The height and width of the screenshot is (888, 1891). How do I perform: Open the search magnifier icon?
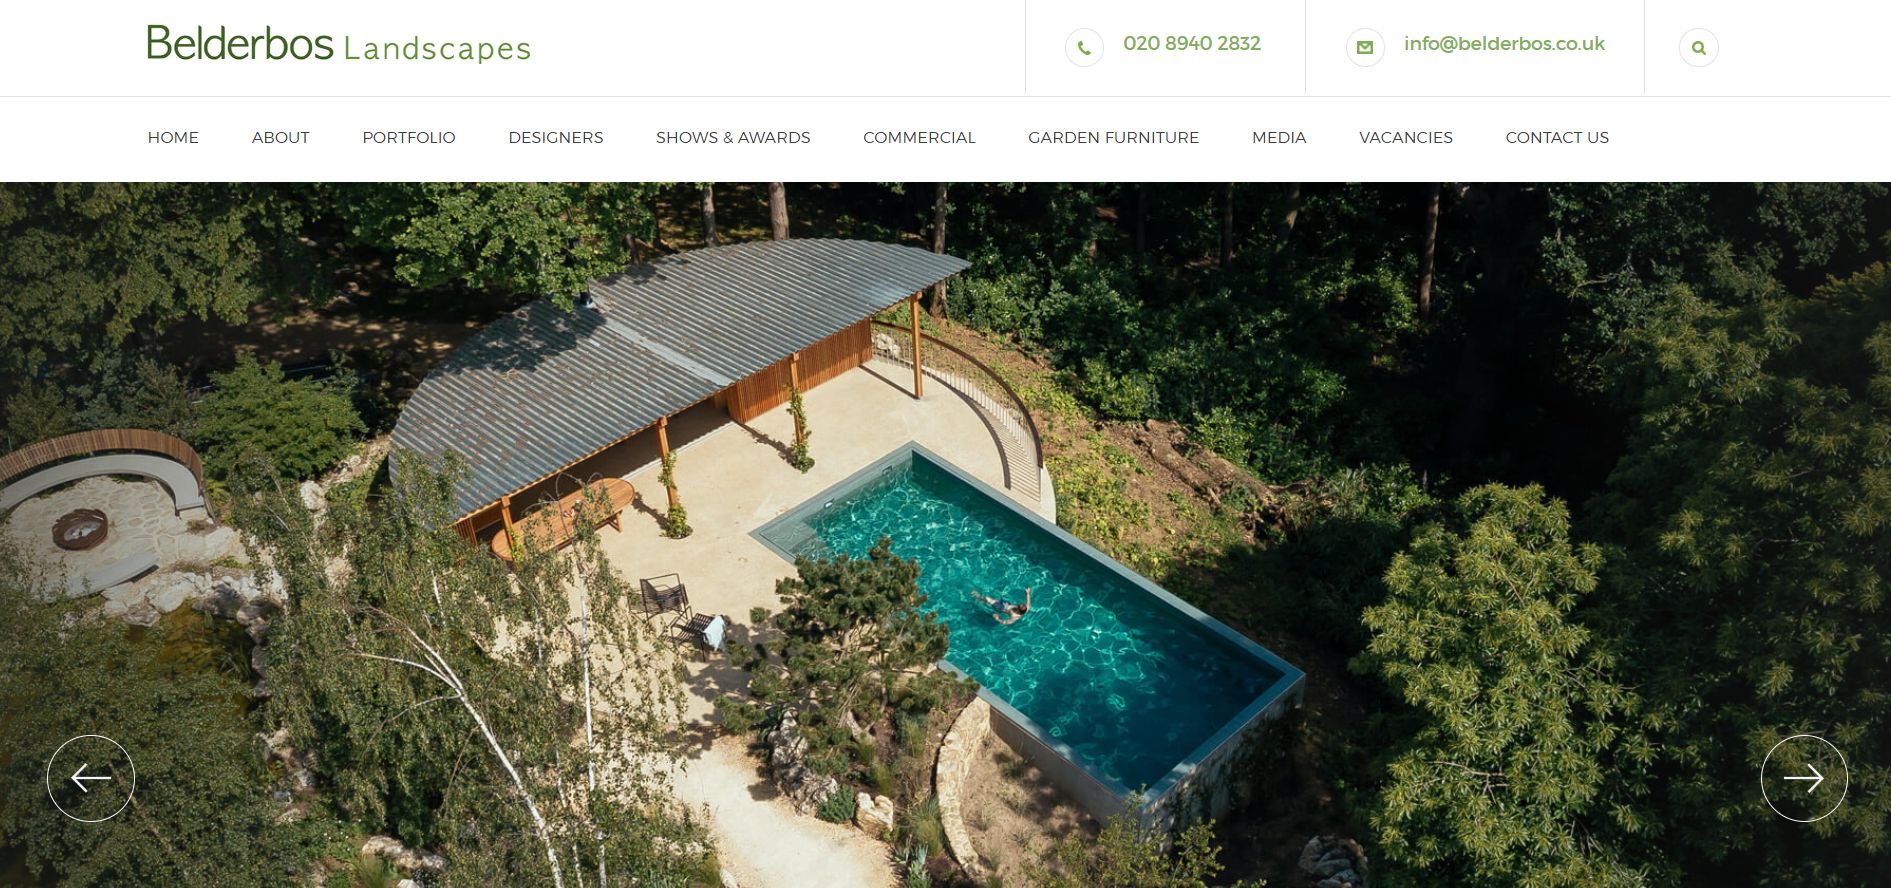[1698, 47]
